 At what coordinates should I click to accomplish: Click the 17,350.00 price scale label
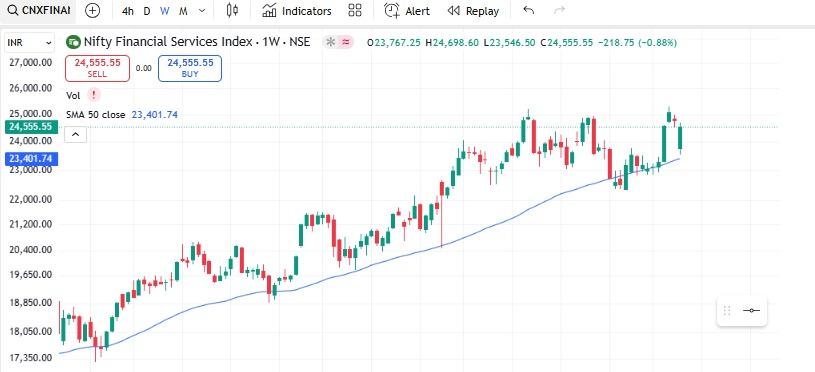31,357
